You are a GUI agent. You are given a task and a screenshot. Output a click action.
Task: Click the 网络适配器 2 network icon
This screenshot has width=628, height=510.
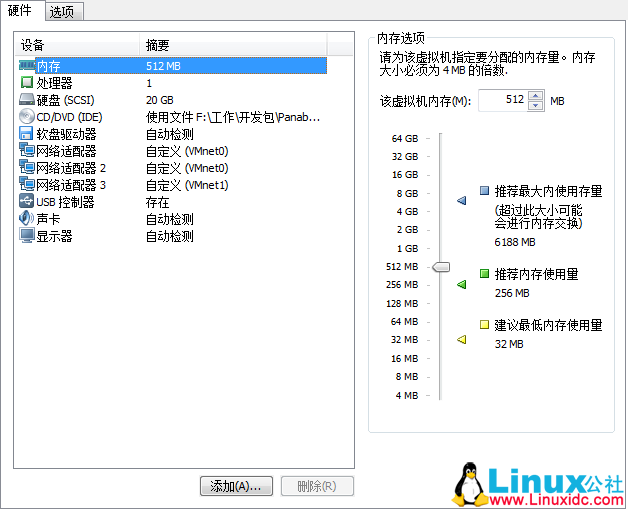[x=27, y=168]
